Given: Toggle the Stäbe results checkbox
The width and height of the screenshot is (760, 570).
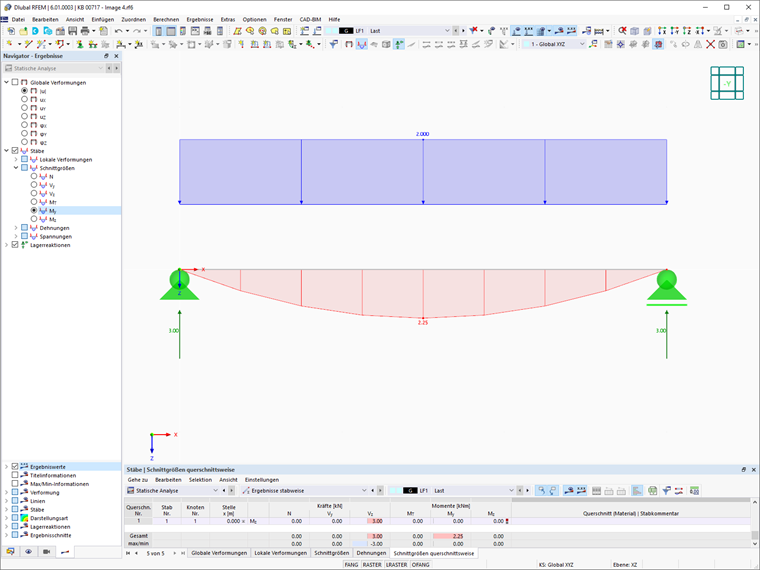Looking at the screenshot, I should click(x=15, y=151).
